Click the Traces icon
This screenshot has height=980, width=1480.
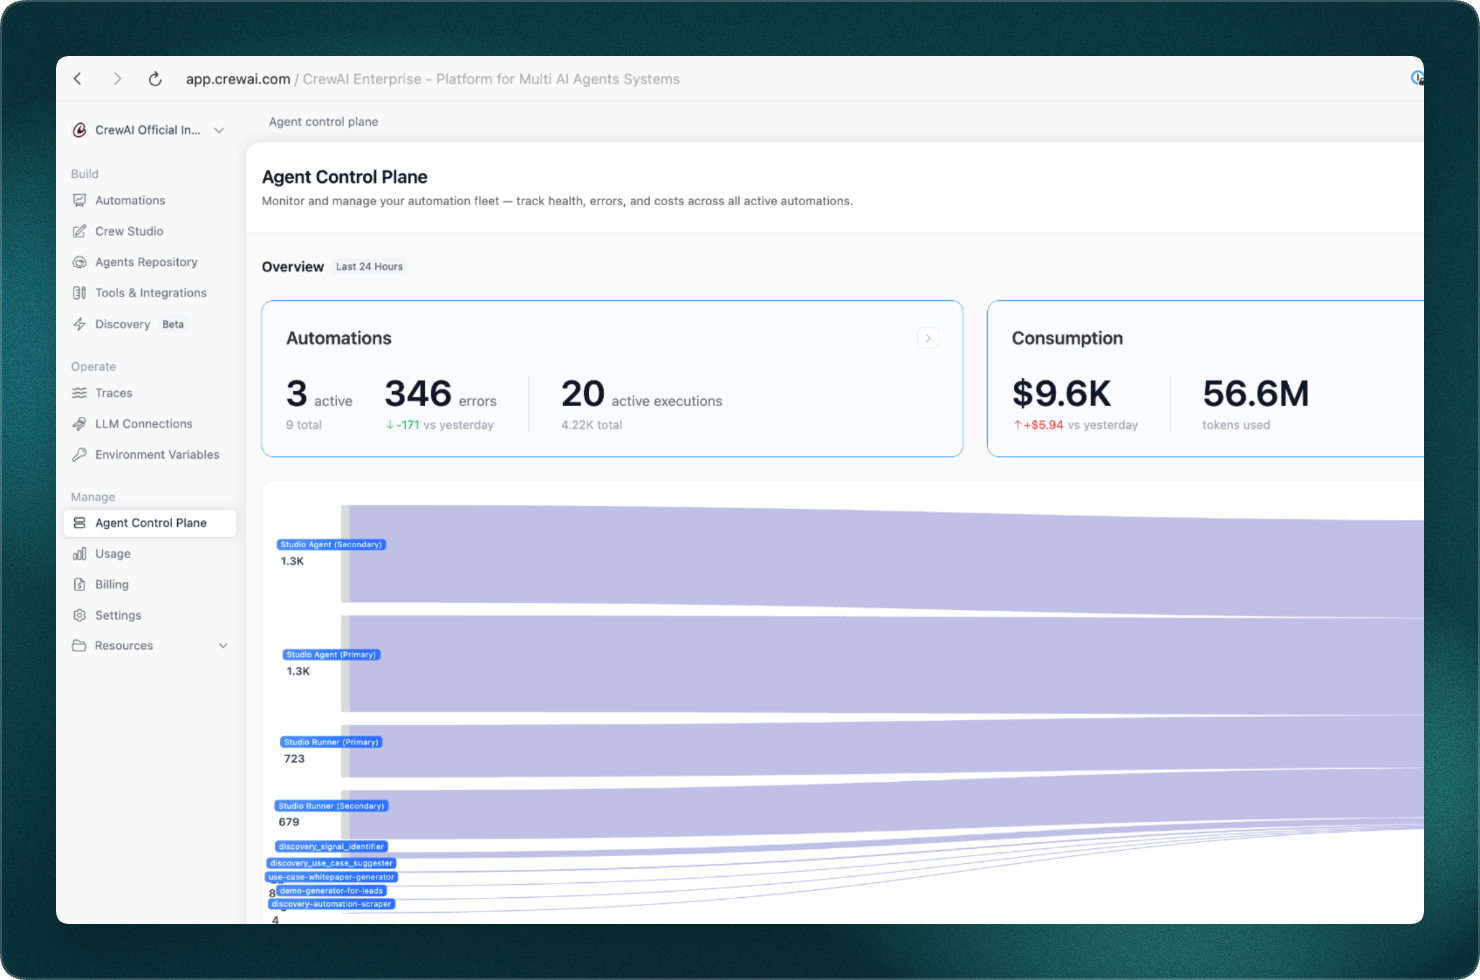[x=79, y=393]
